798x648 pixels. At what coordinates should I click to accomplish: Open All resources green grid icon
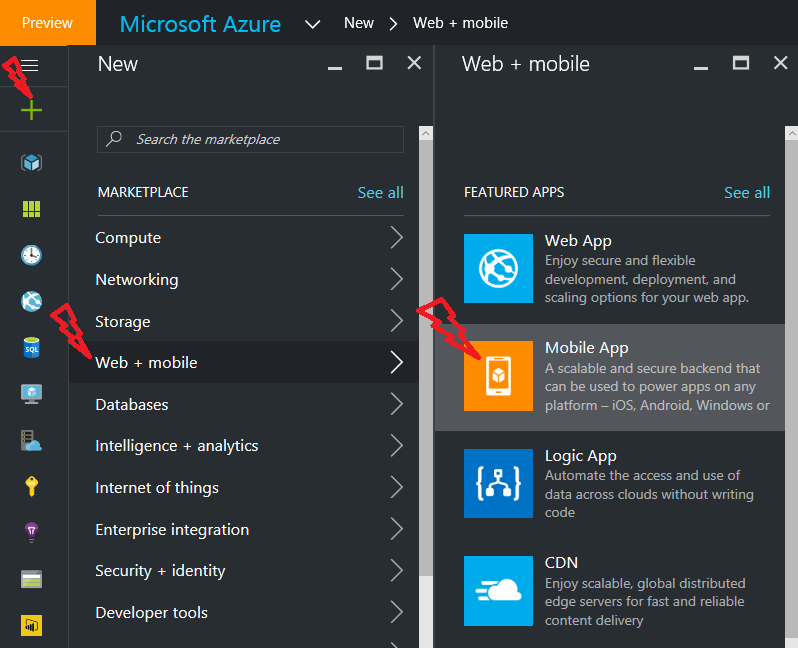(x=32, y=209)
